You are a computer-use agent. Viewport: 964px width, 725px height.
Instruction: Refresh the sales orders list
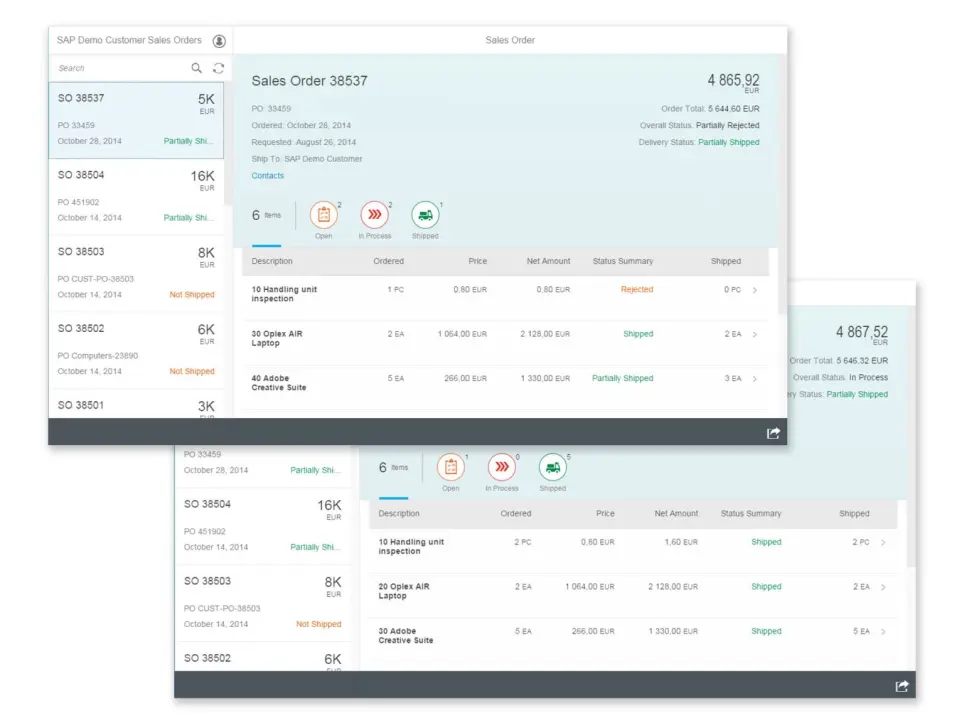click(x=218, y=68)
